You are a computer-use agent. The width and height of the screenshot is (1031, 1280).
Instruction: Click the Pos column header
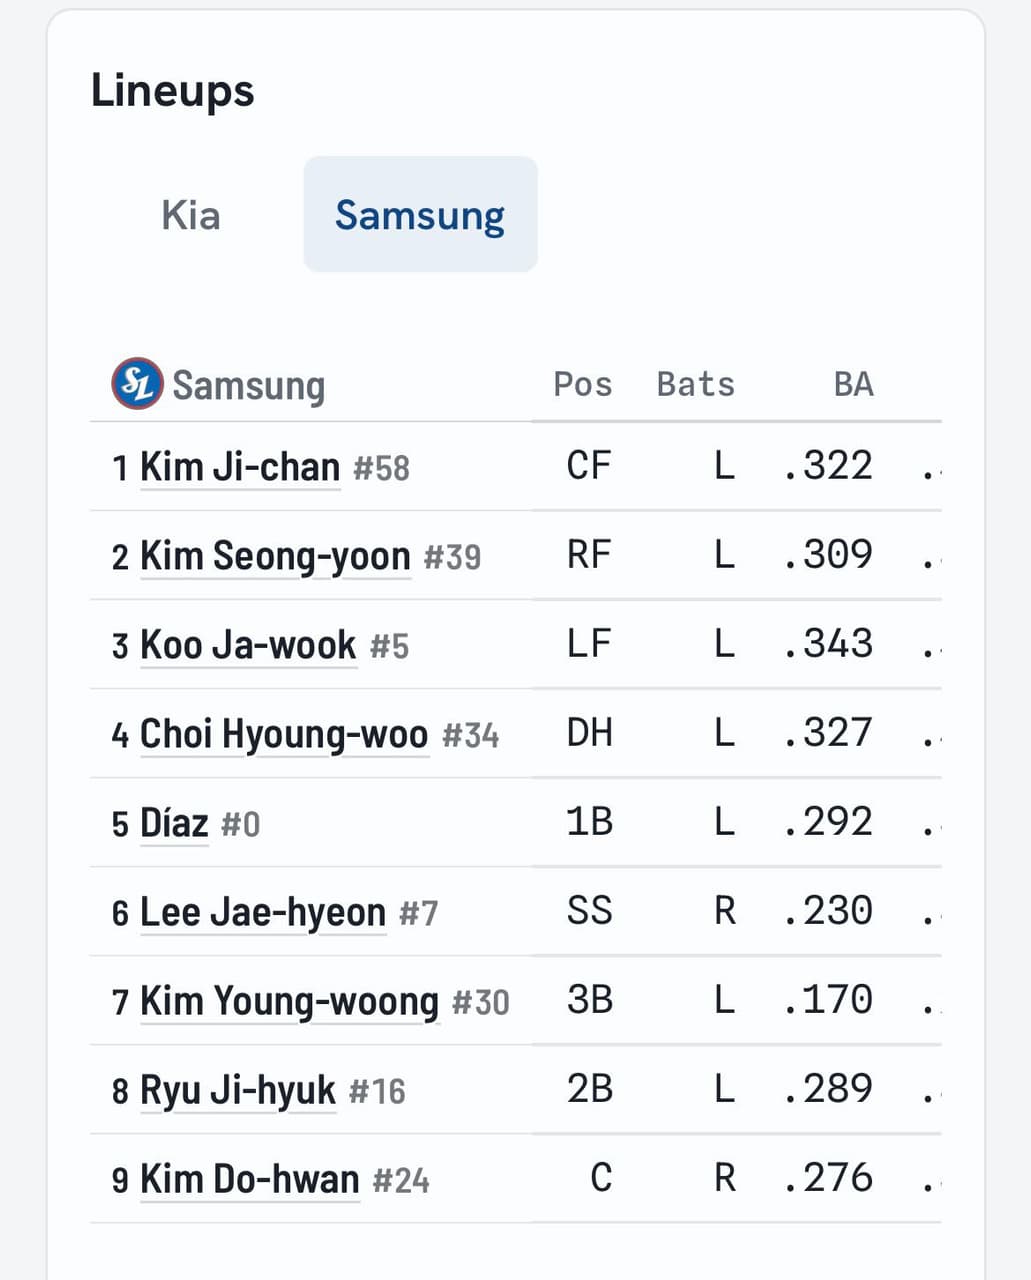pyautogui.click(x=582, y=384)
